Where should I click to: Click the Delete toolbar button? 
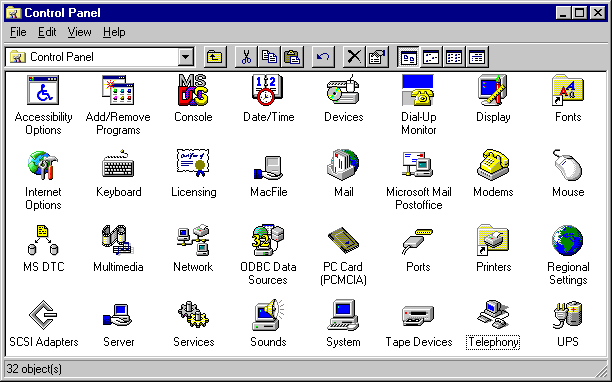(354, 57)
